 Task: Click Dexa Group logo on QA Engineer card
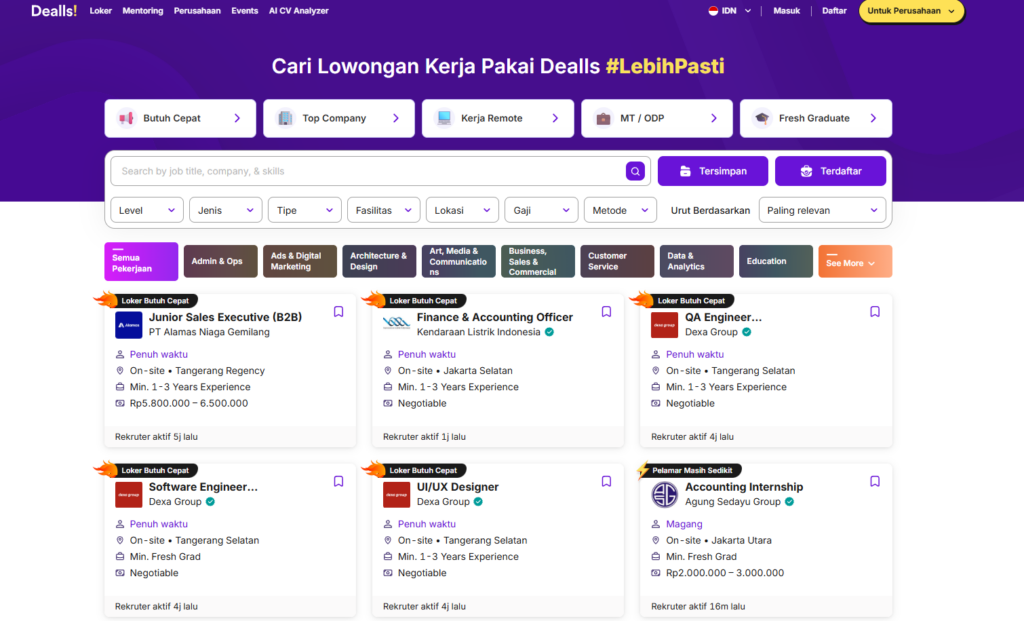(x=664, y=325)
